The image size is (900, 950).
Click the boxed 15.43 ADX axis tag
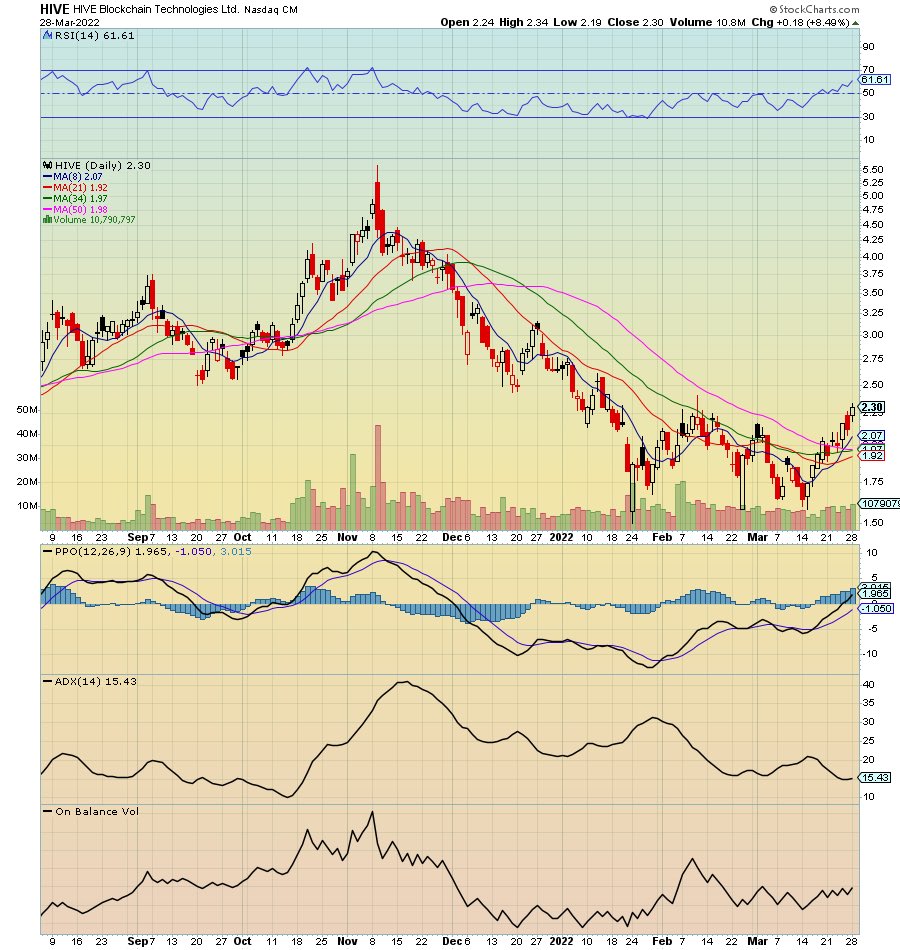875,777
